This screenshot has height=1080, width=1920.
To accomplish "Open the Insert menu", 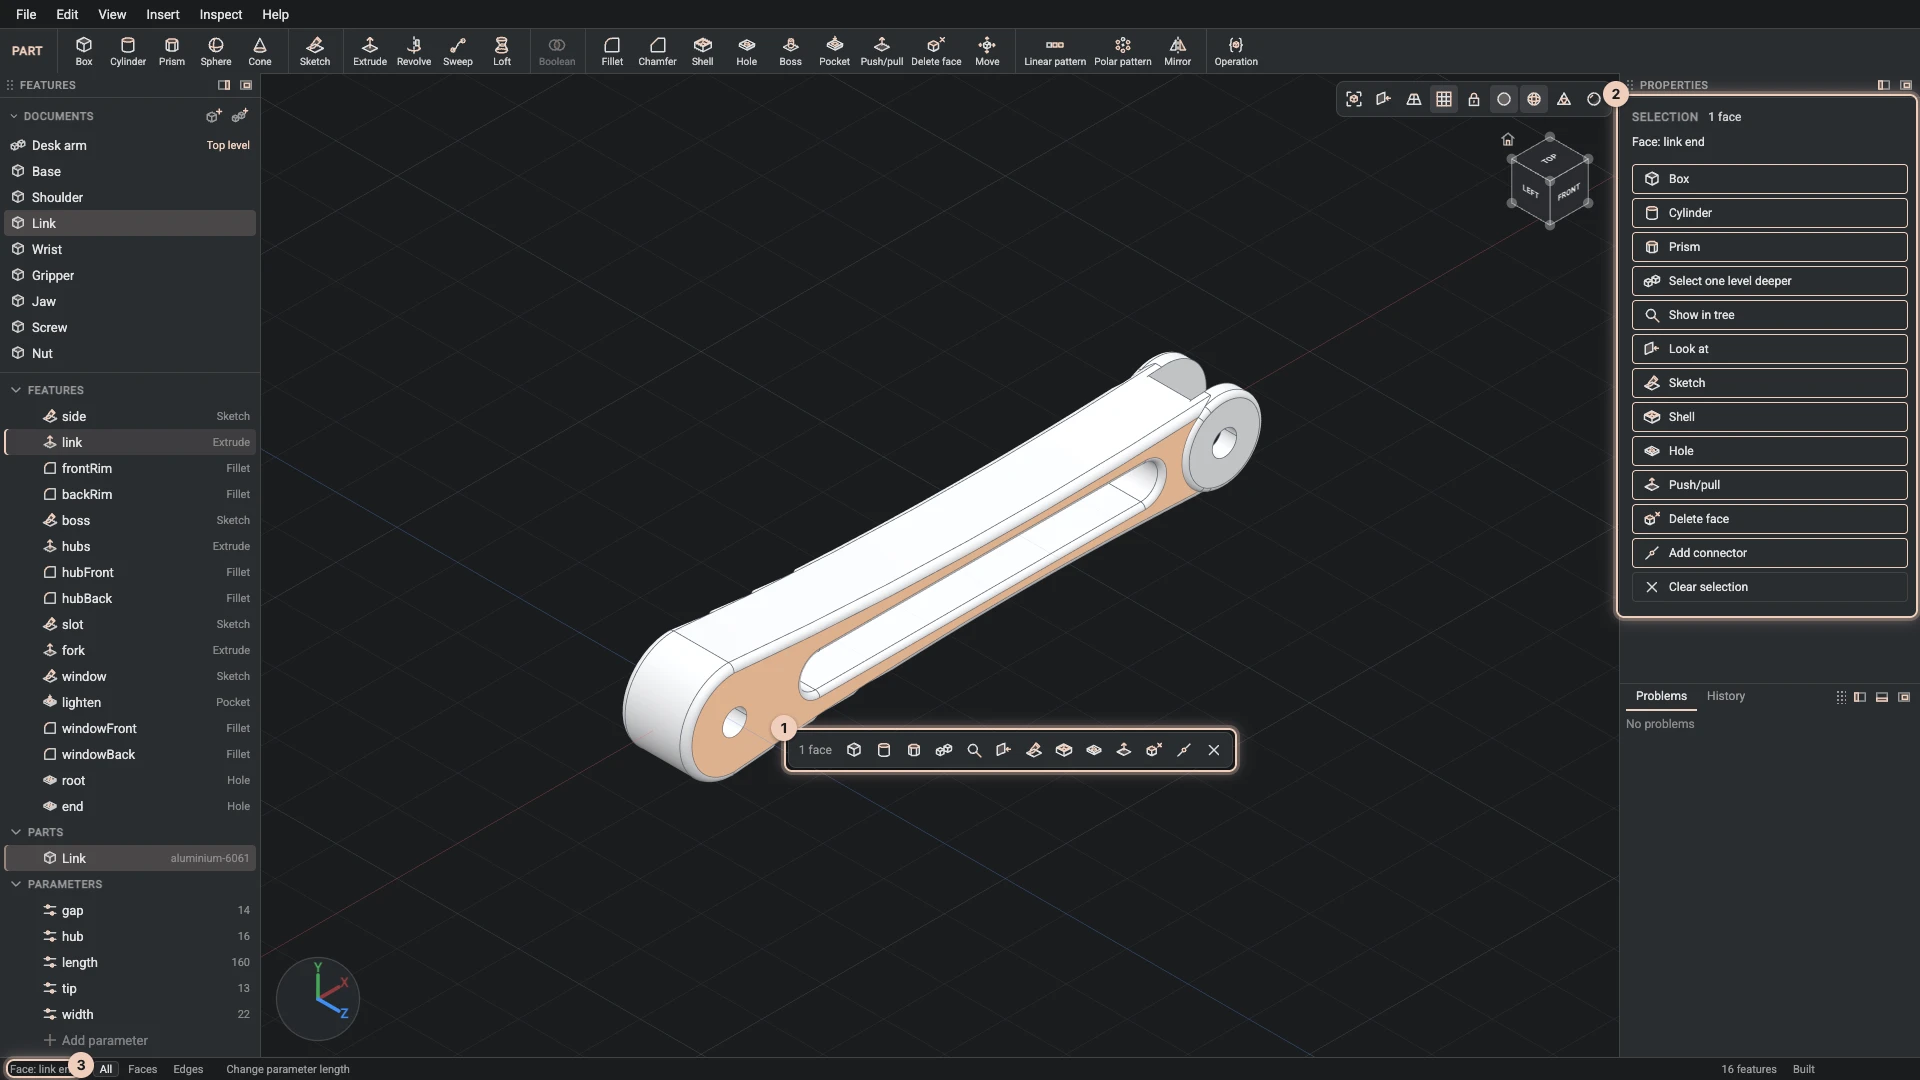I will point(163,14).
